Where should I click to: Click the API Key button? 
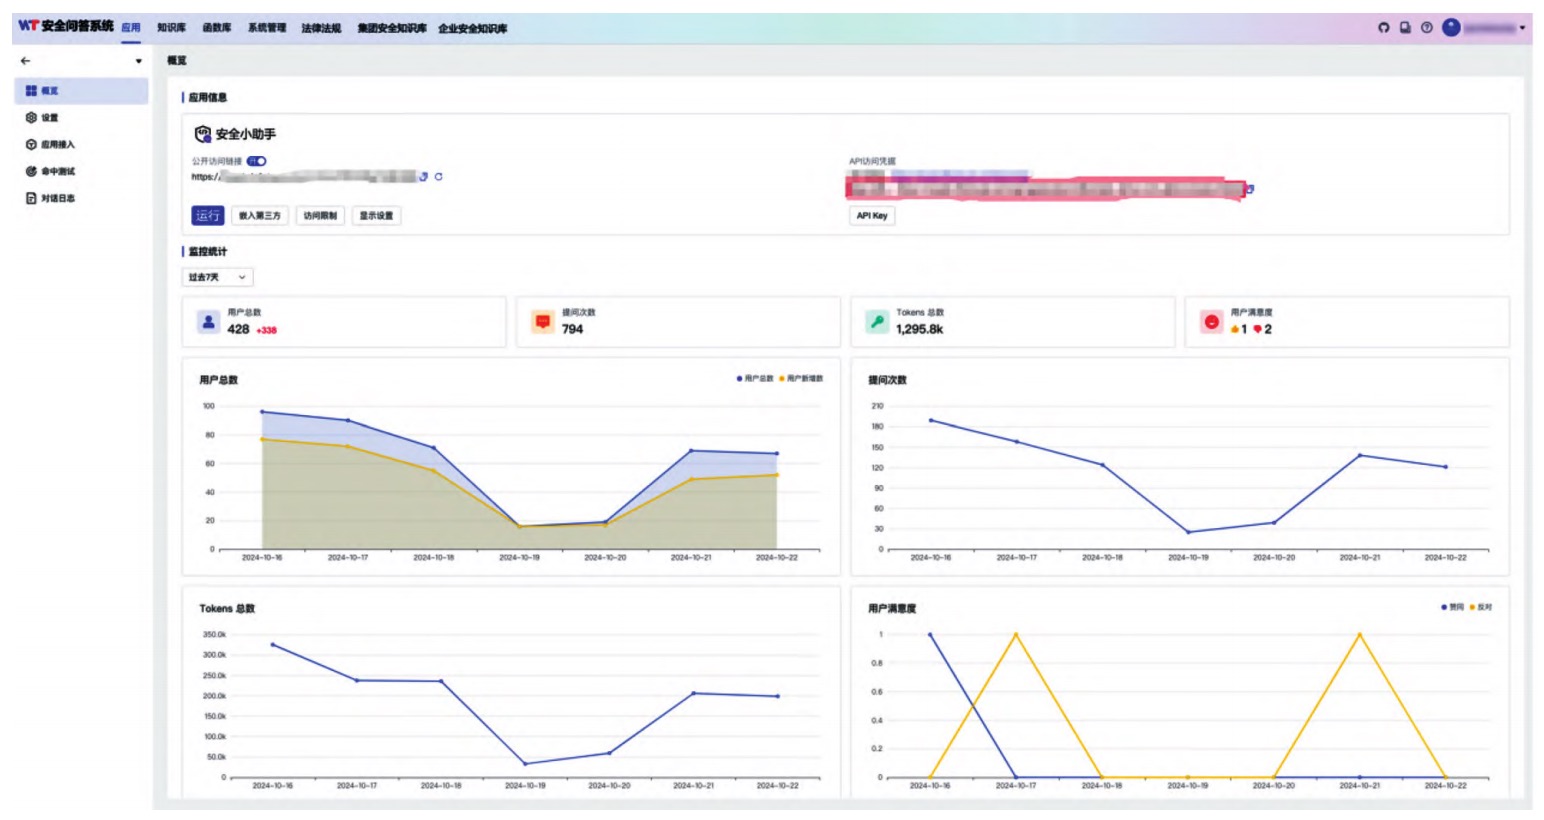tap(871, 216)
